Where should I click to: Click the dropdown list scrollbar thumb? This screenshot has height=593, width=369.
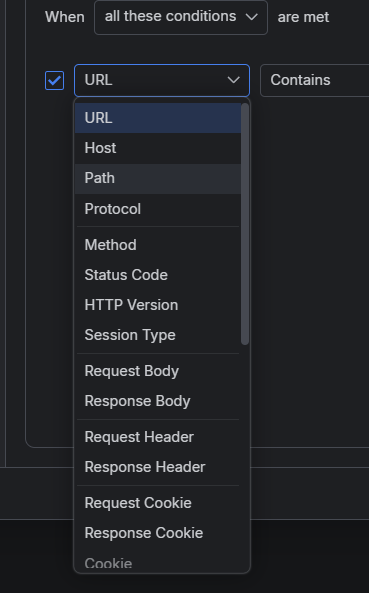[x=245, y=224]
